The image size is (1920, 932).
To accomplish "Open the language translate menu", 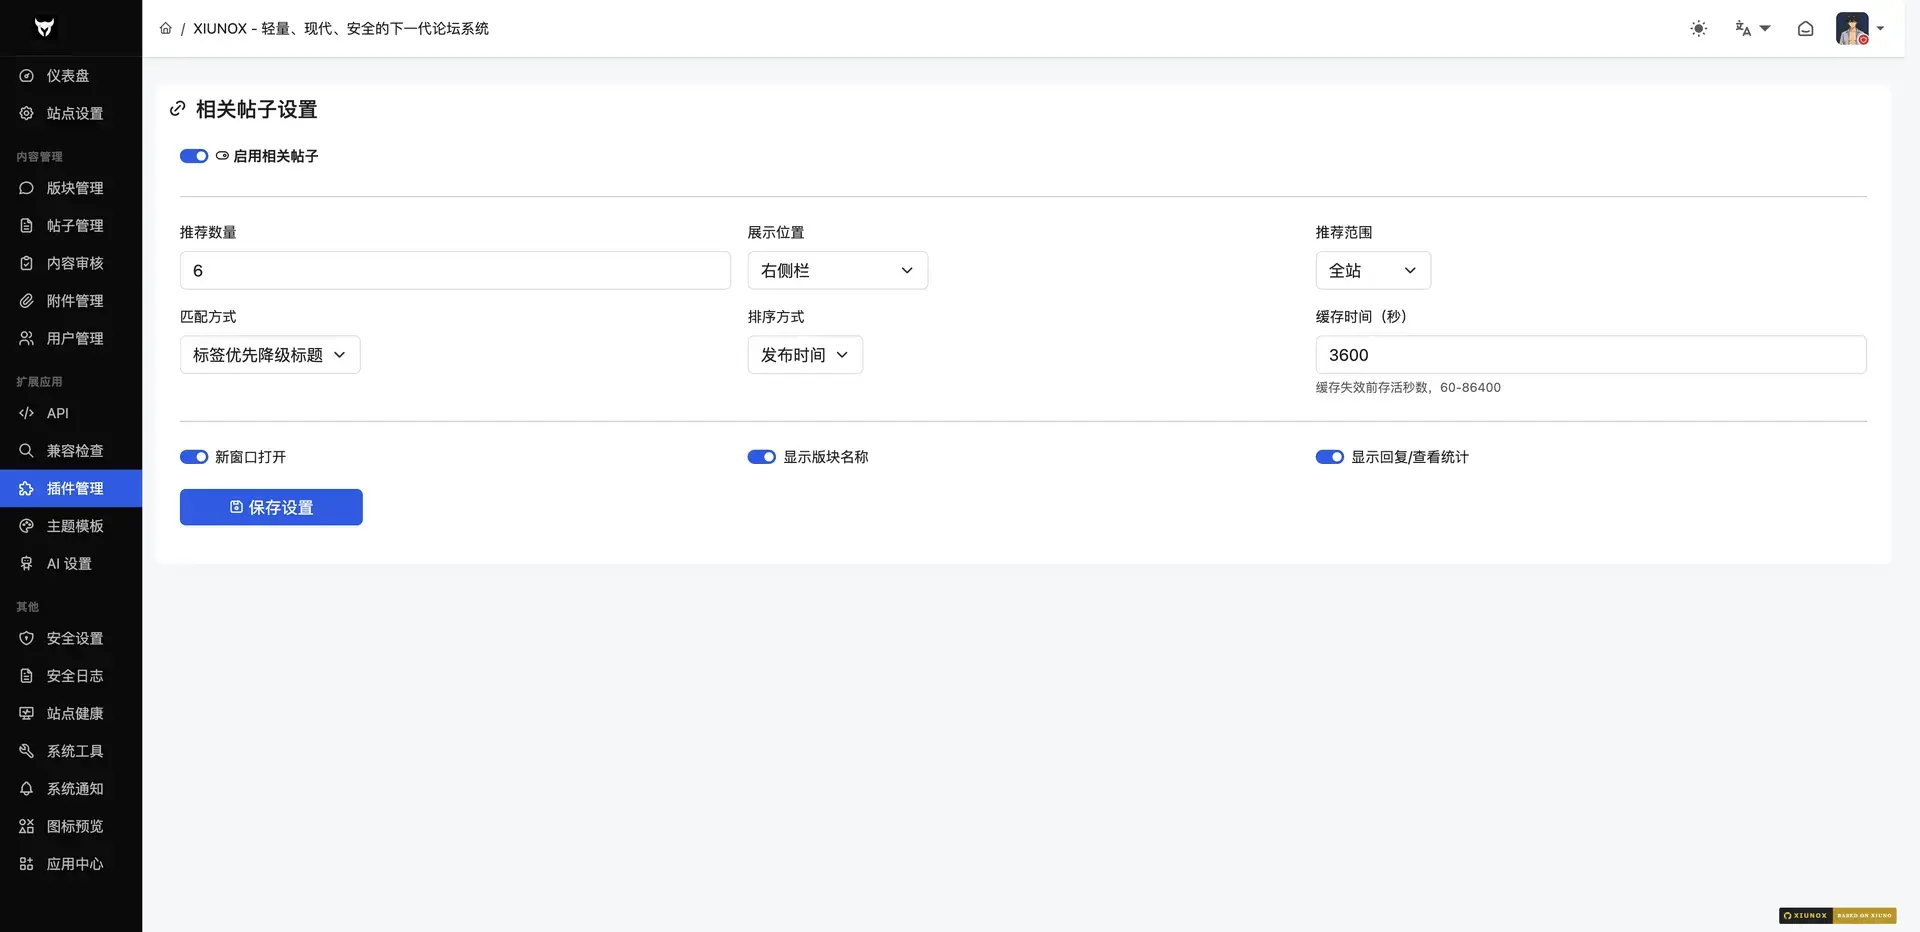I will [x=1752, y=29].
